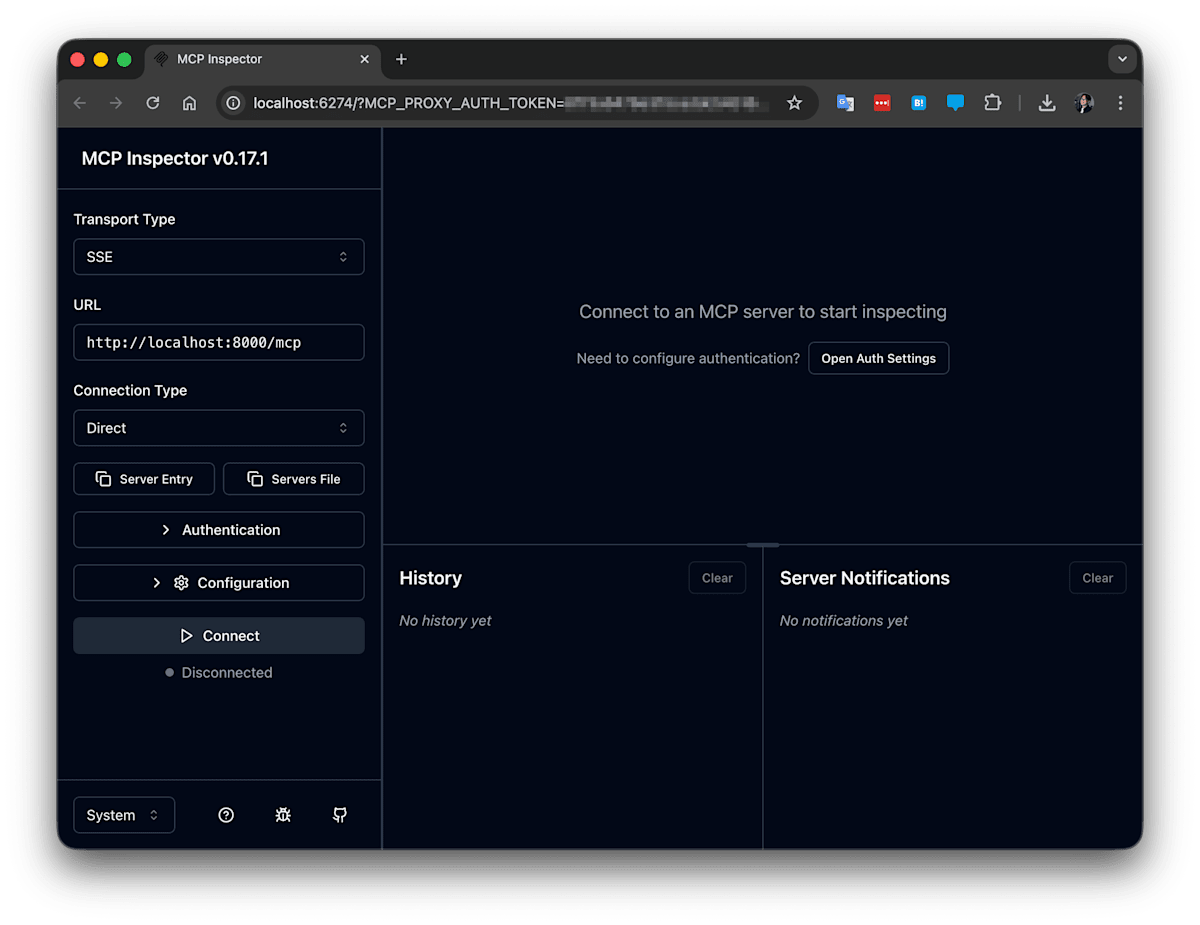Screen dimensions: 1200x925
Task: Expand the Authentication section
Action: pyautogui.click(x=219, y=530)
